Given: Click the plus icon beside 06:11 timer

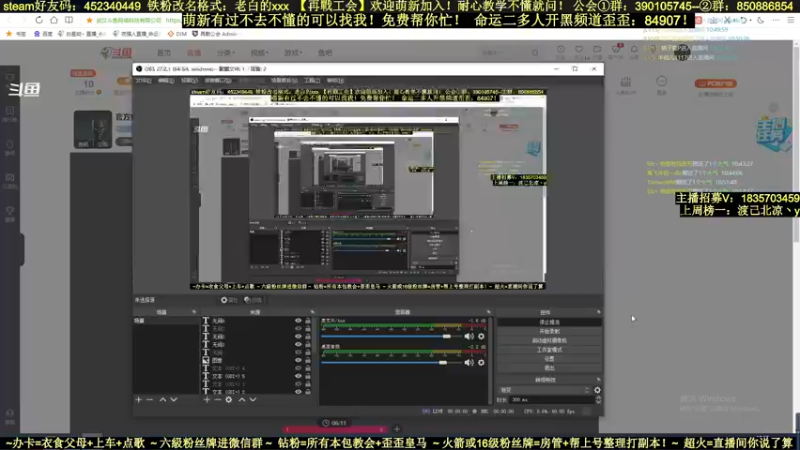Looking at the screenshot, I should point(396,429).
